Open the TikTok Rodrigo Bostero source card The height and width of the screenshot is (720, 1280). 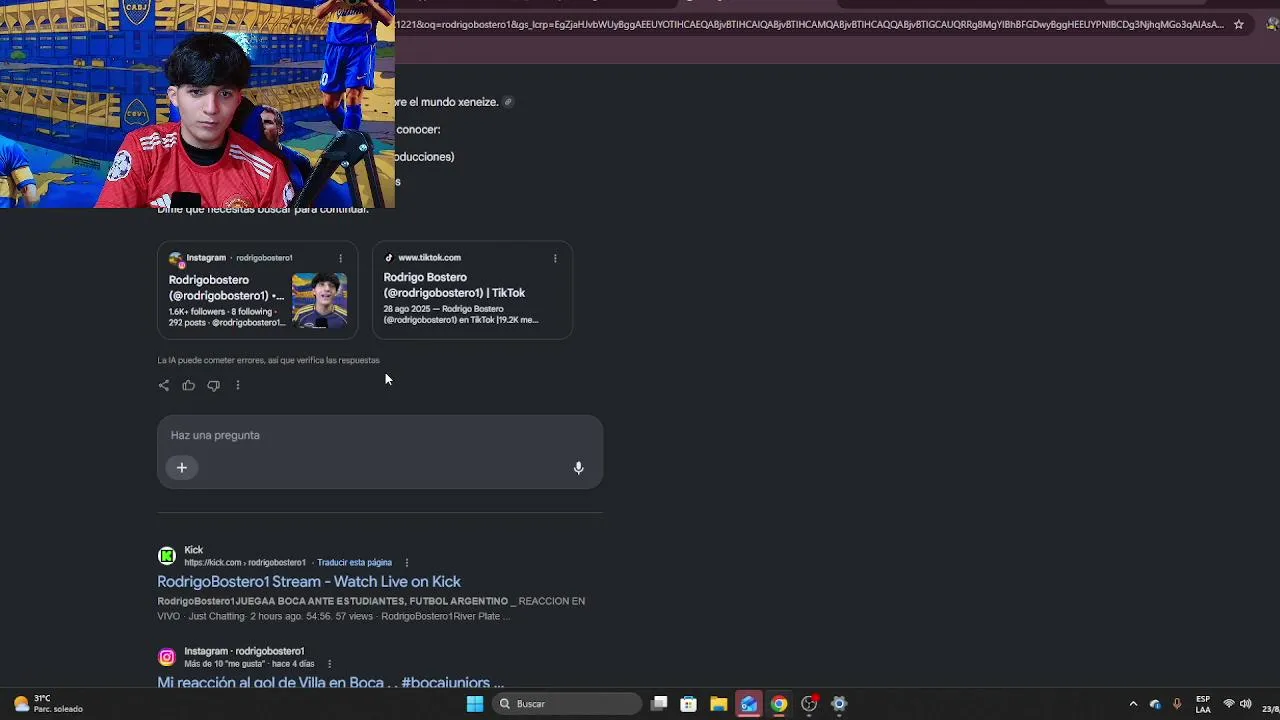(x=473, y=290)
